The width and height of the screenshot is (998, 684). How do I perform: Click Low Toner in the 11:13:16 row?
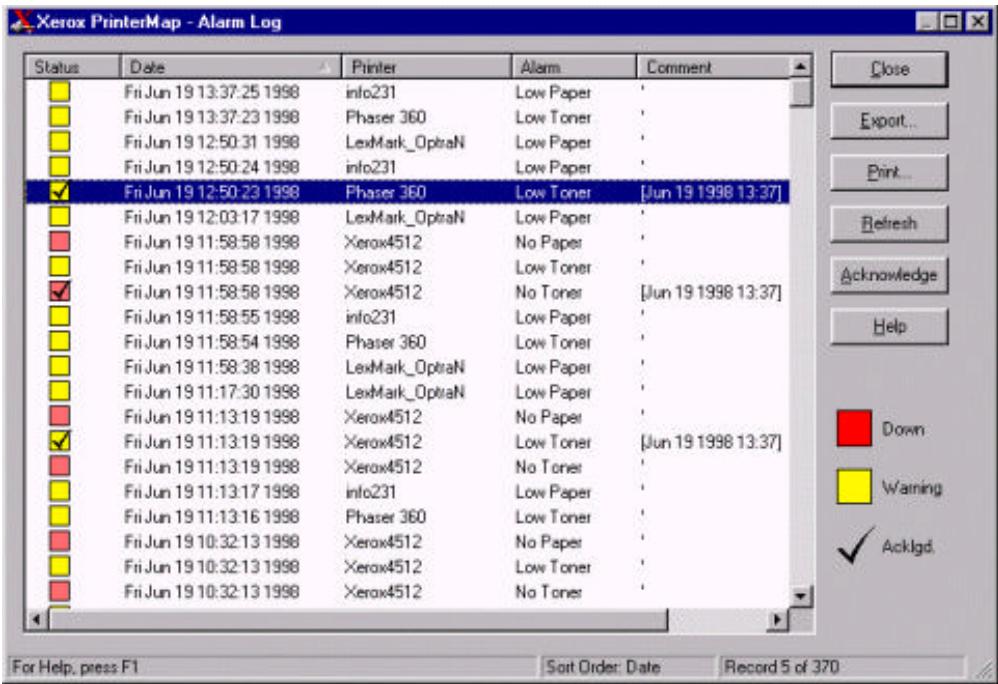(x=553, y=517)
